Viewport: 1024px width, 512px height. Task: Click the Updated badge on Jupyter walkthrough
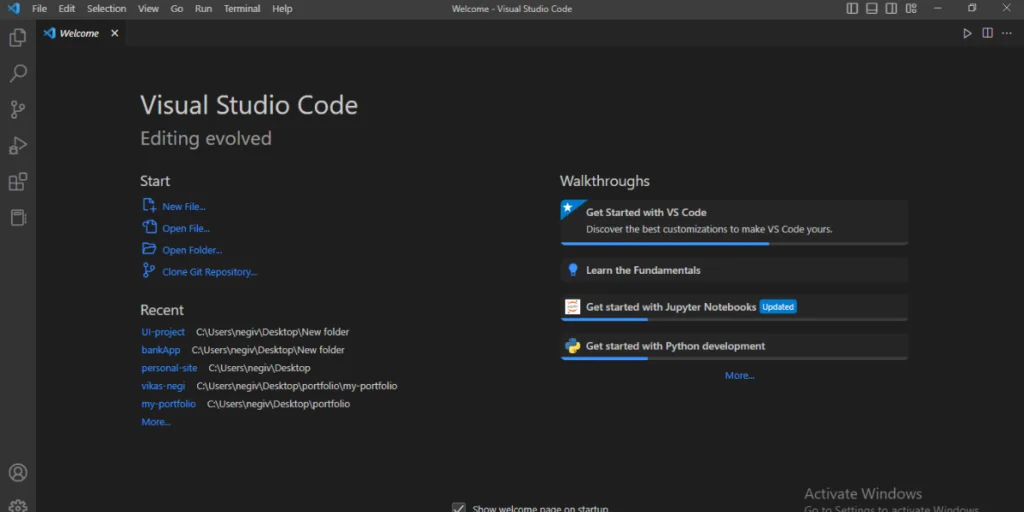click(x=778, y=307)
